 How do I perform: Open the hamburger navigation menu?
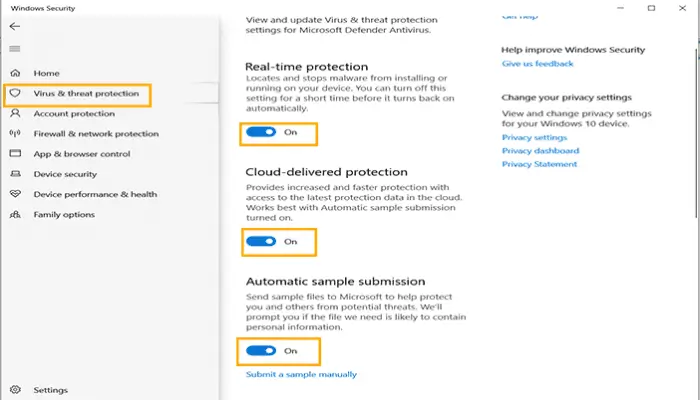pyautogui.click(x=14, y=49)
